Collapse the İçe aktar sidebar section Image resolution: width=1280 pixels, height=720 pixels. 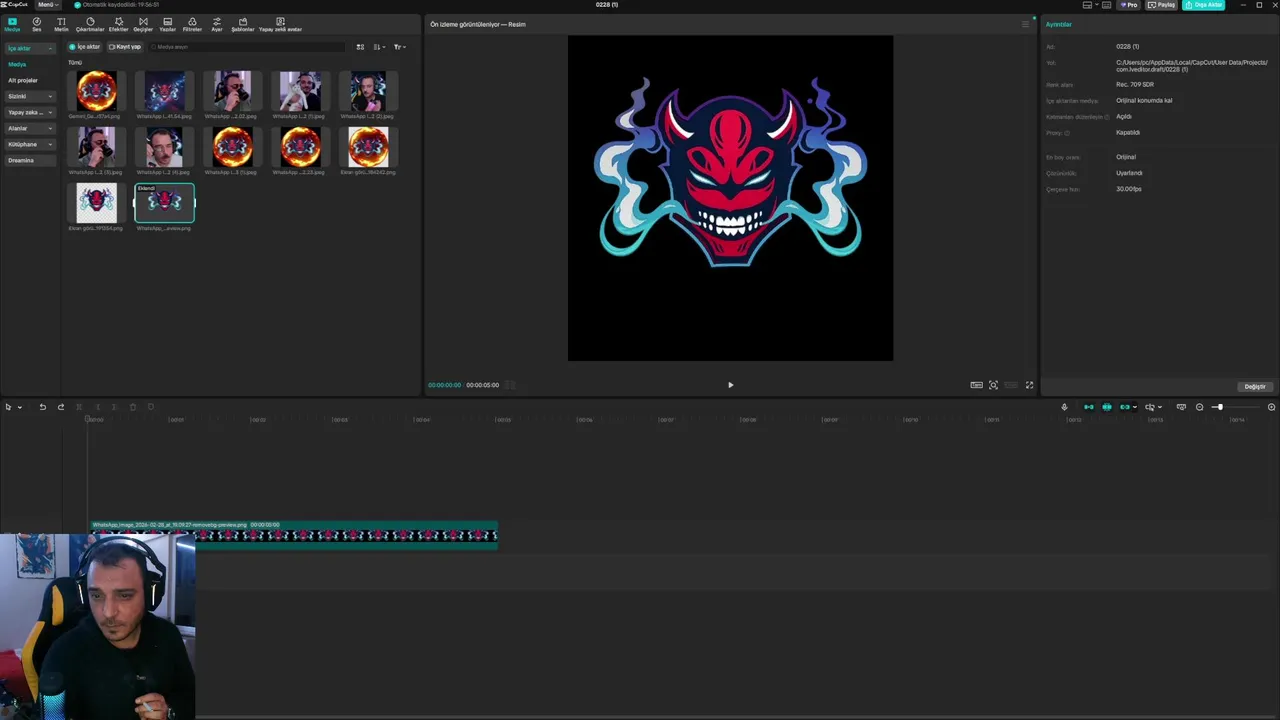point(29,48)
